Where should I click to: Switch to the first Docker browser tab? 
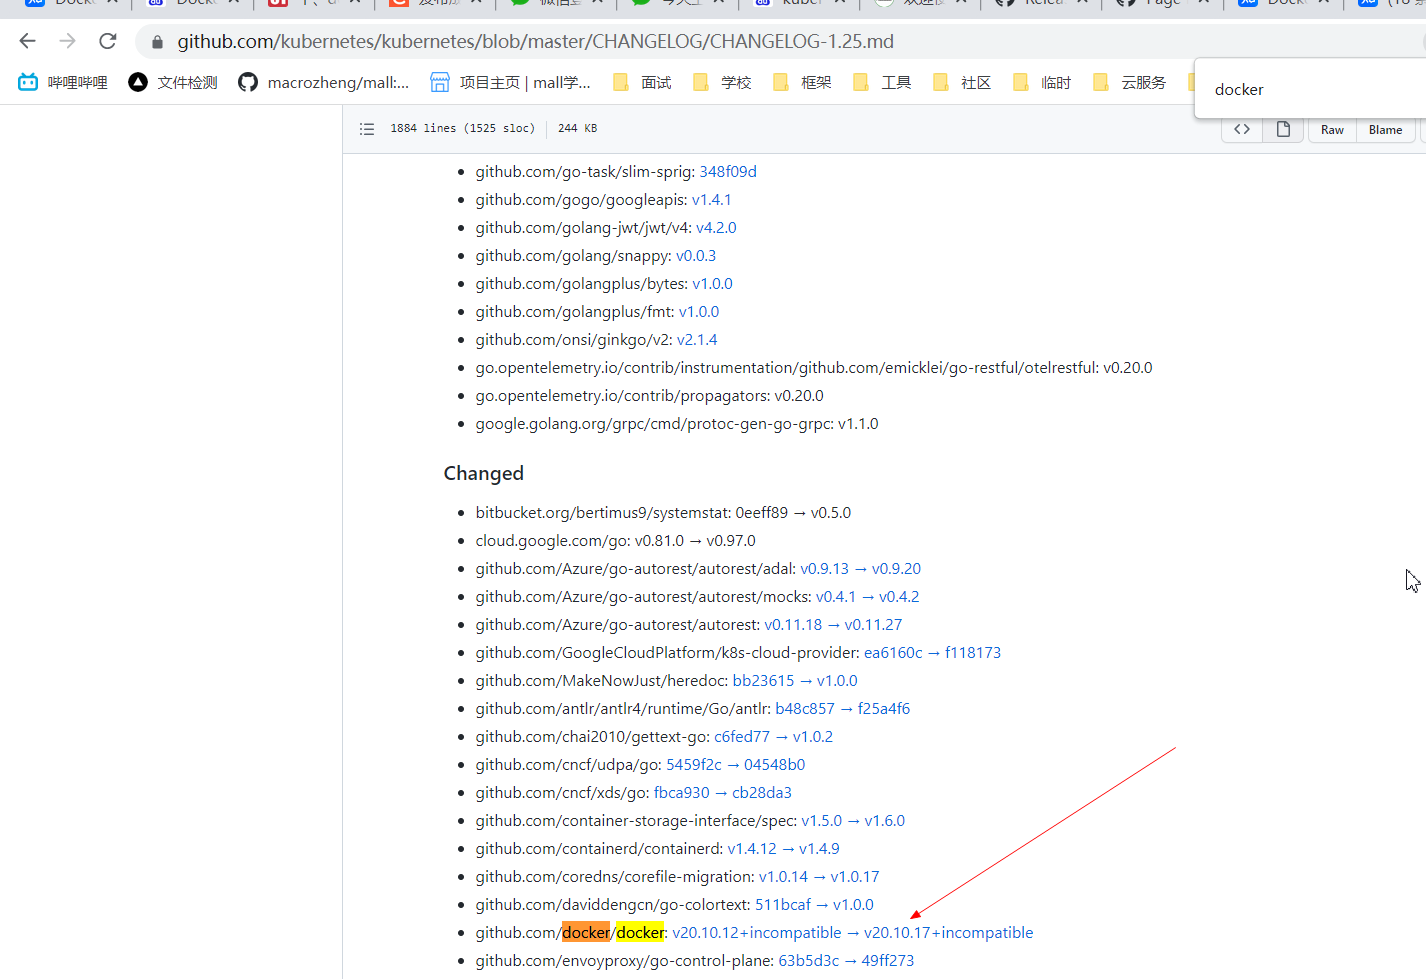[70, 4]
